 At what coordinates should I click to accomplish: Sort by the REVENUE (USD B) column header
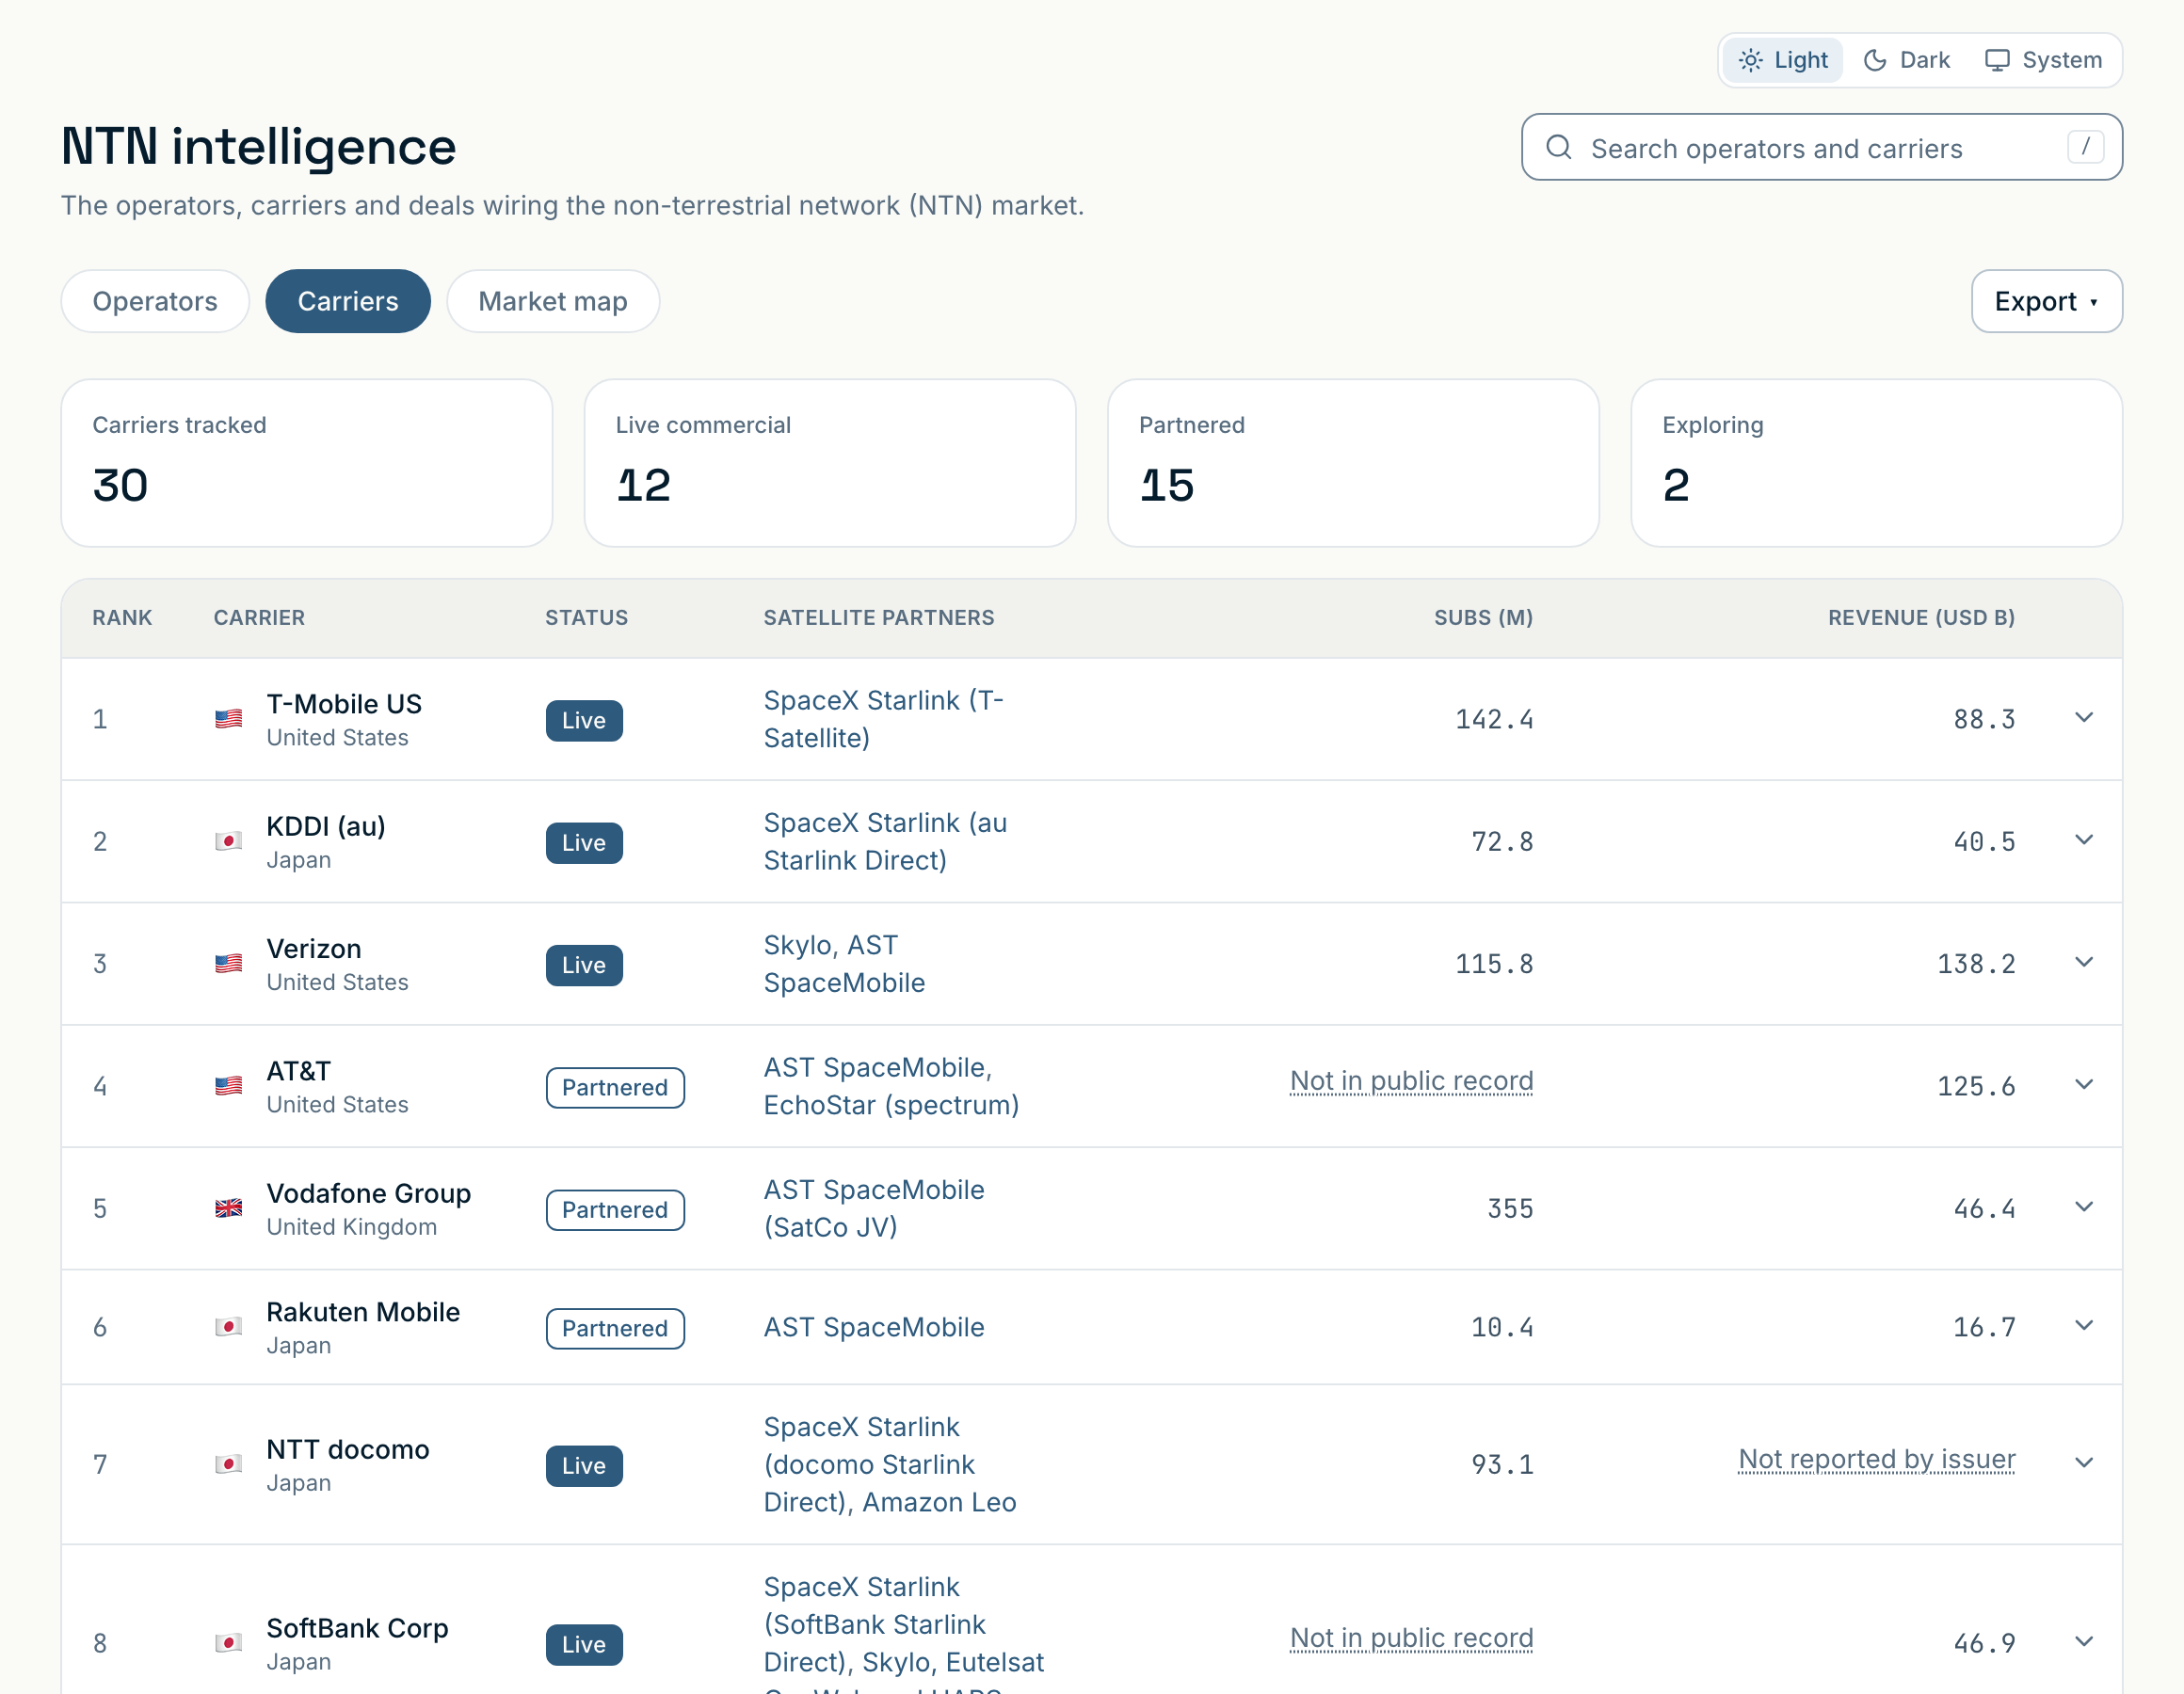(x=1921, y=618)
